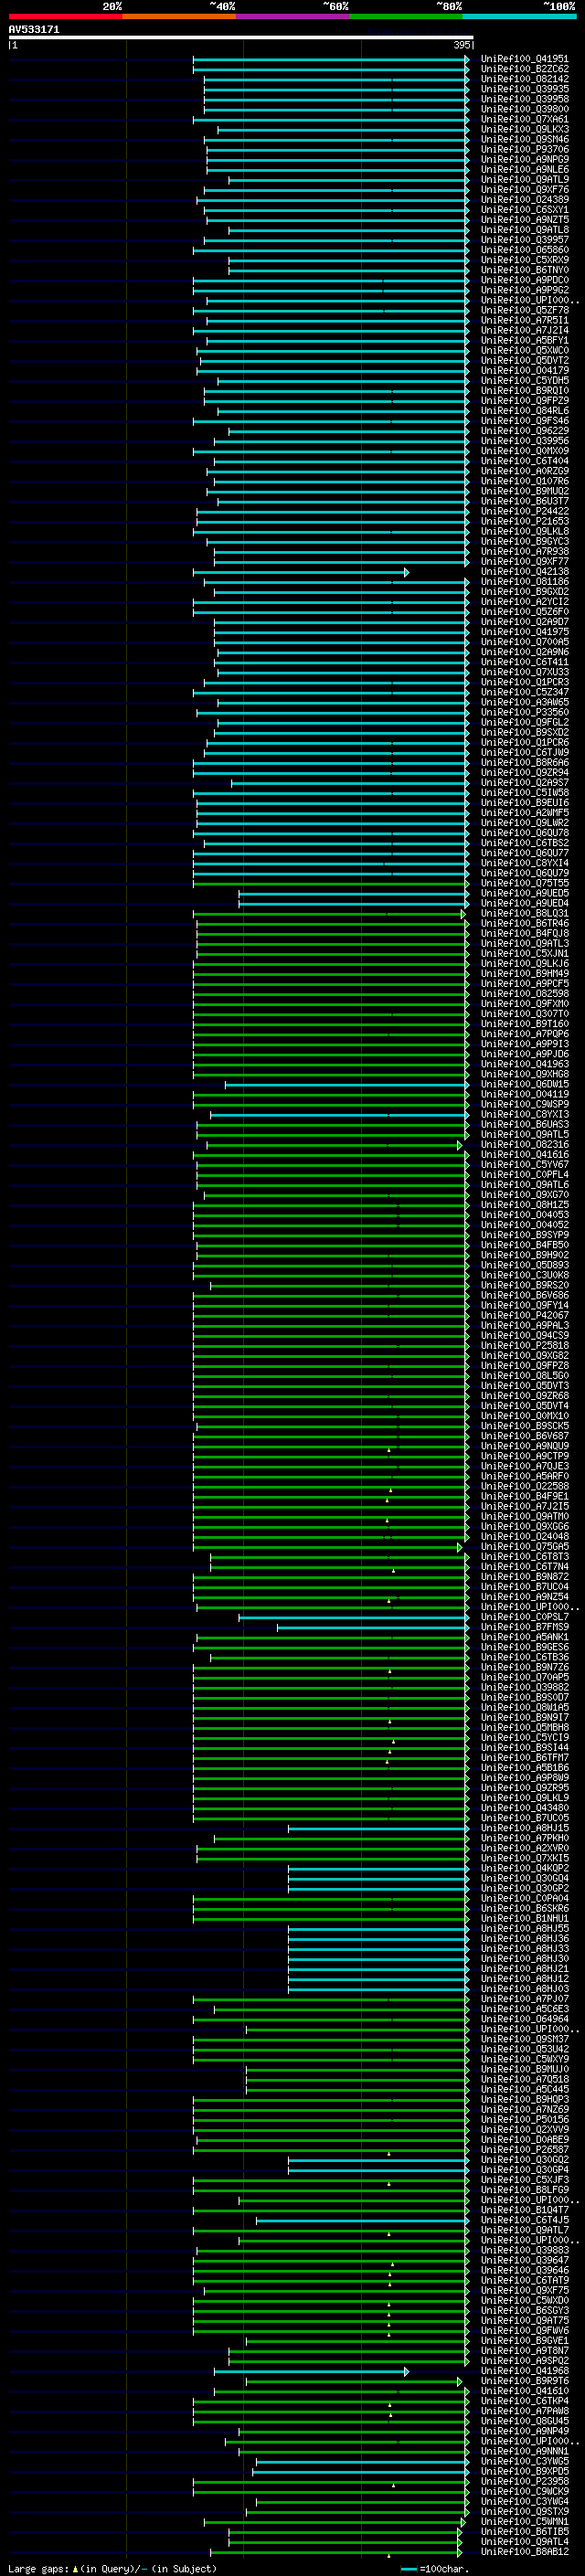This screenshot has width=585, height=2576.
Task: Click the cyan alignment bar of UniRef100_Q41968
Action: pyautogui.click(x=311, y=2371)
